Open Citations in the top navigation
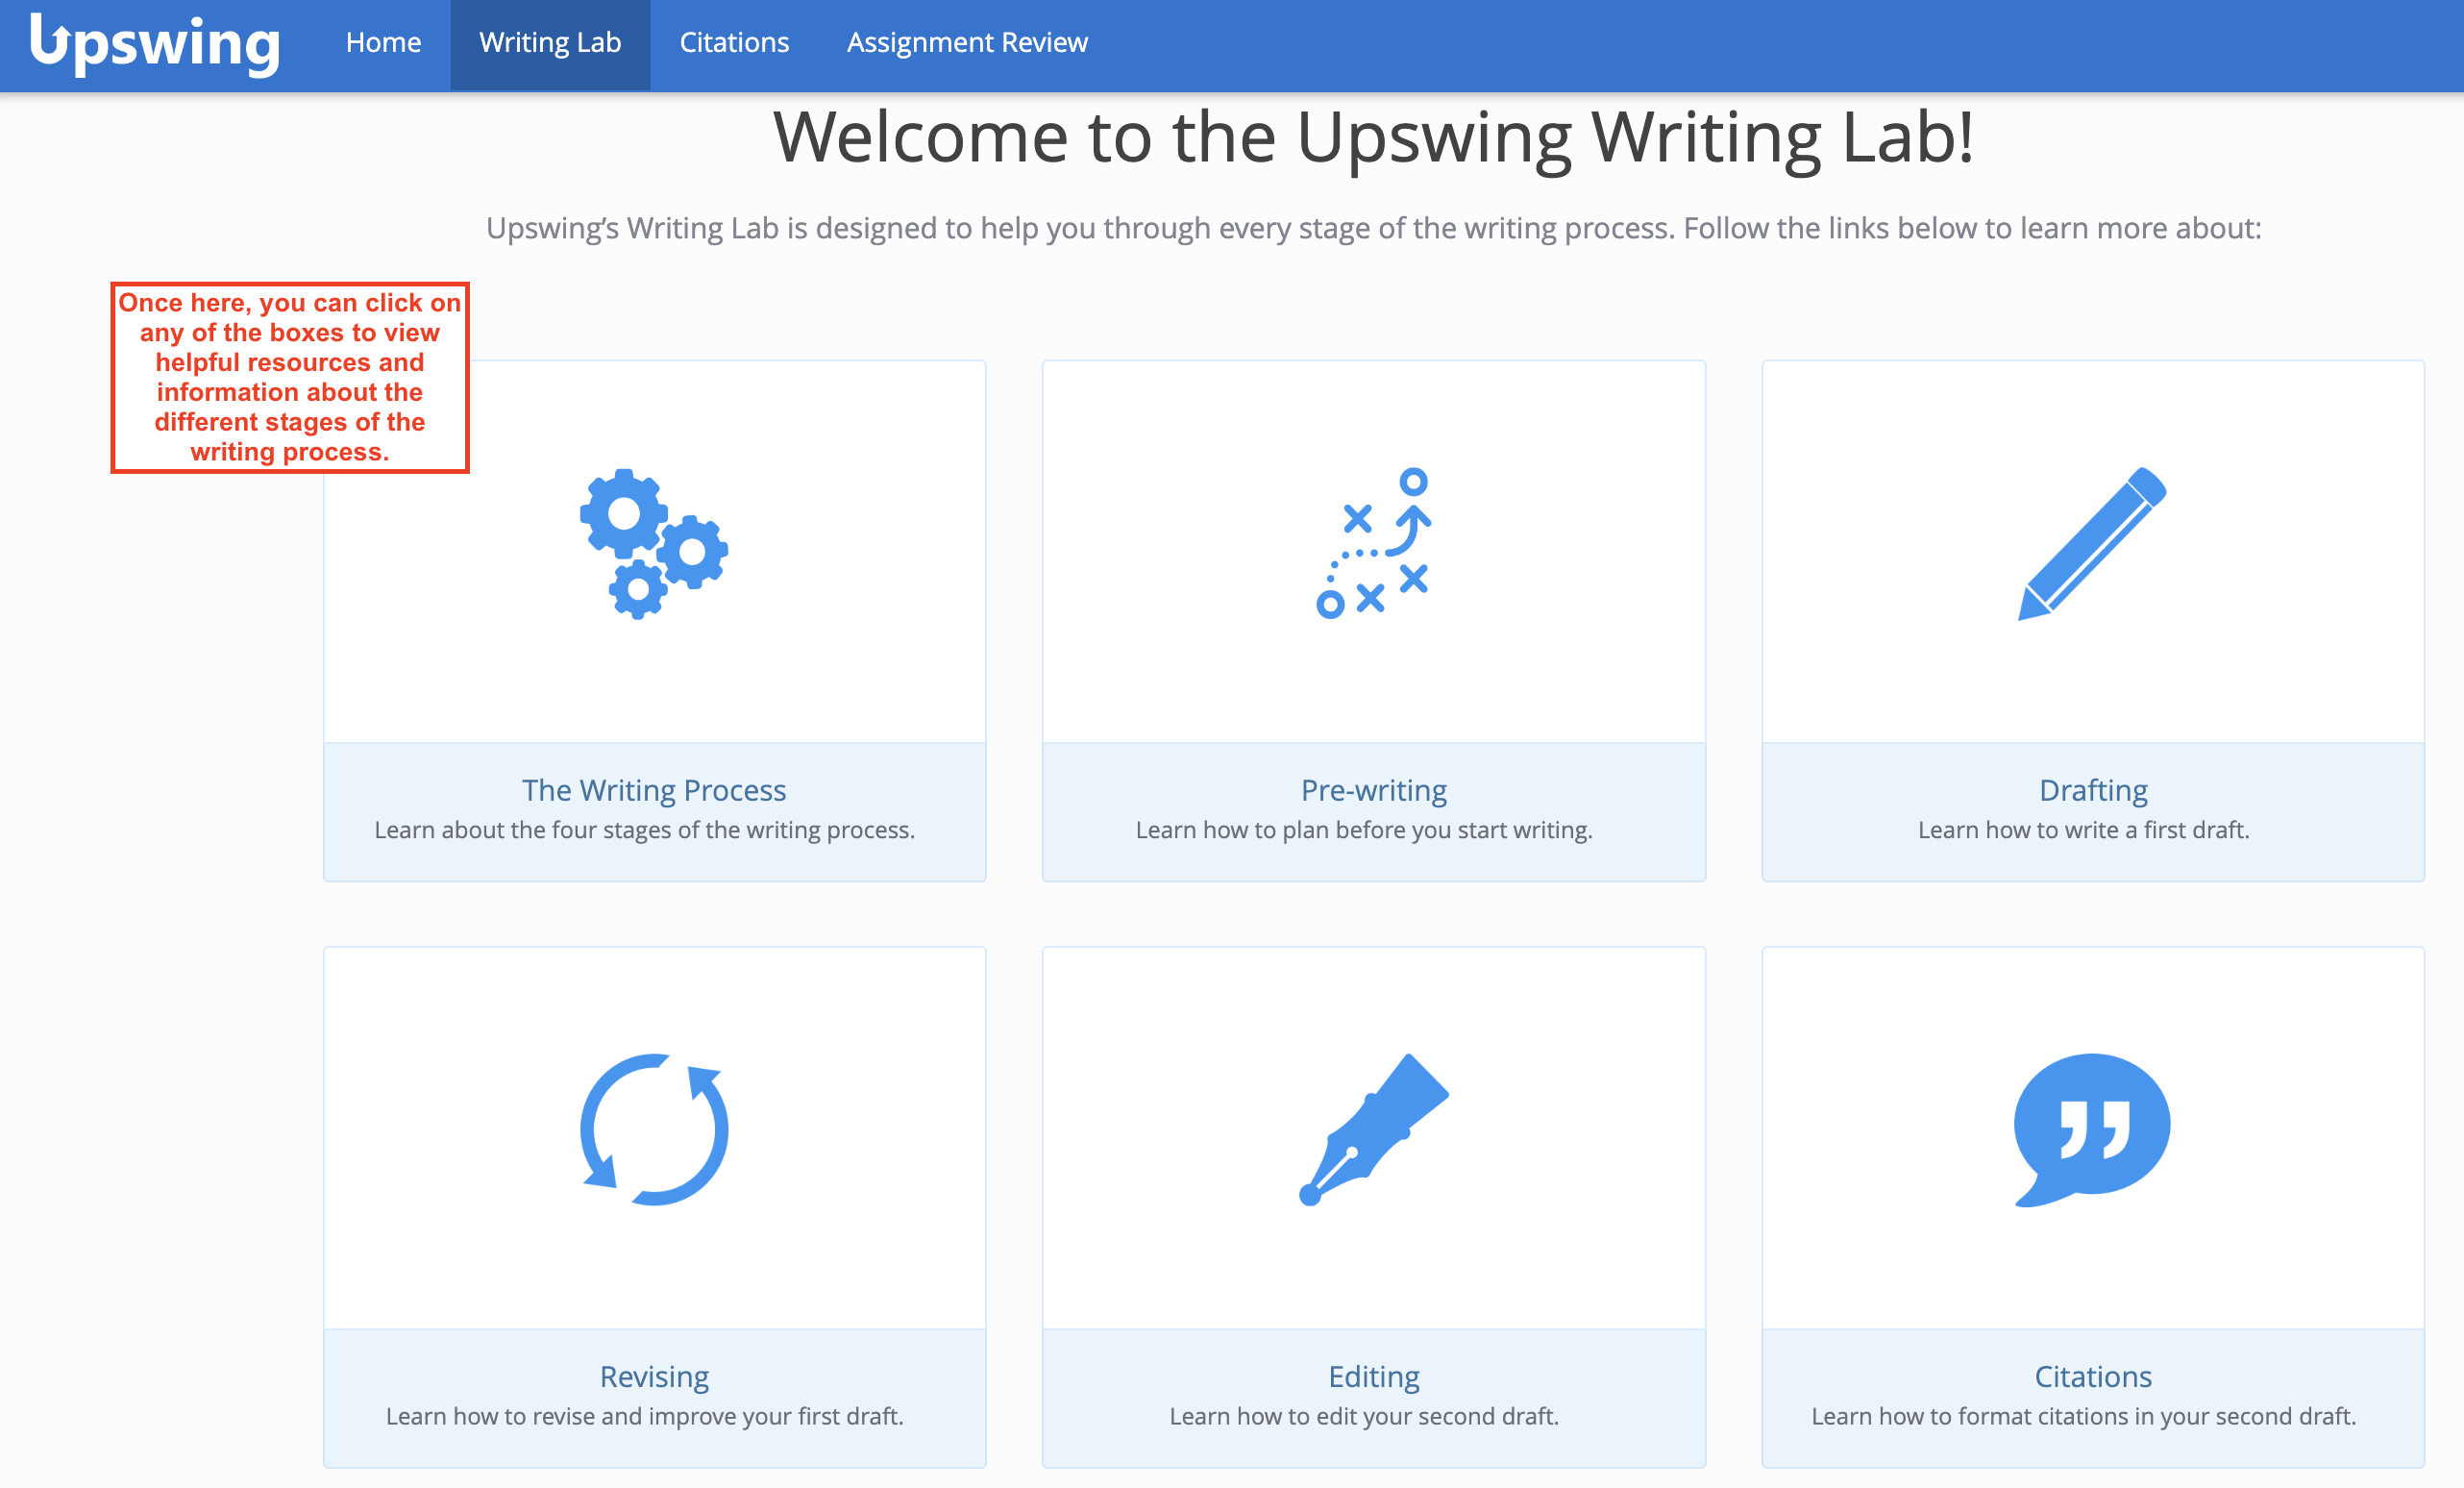The image size is (2464, 1488). (x=734, y=43)
